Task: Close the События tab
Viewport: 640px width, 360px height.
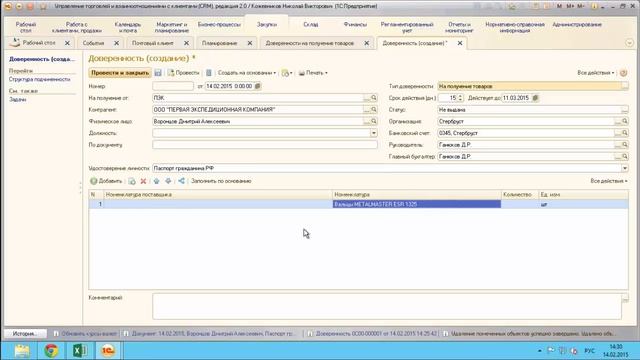Action: pyautogui.click(x=116, y=43)
